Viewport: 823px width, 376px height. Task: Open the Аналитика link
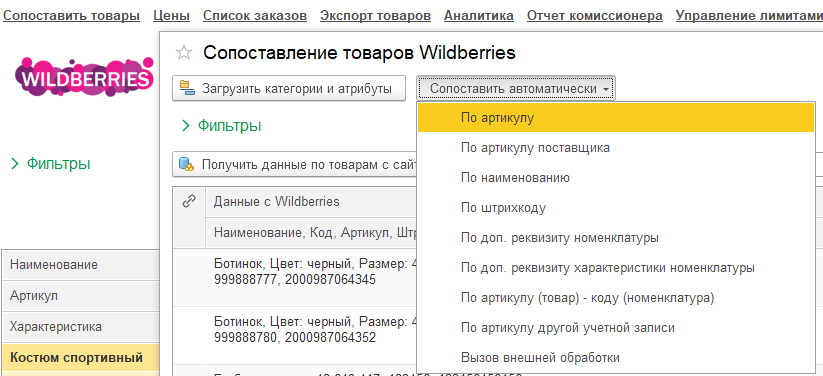479,16
